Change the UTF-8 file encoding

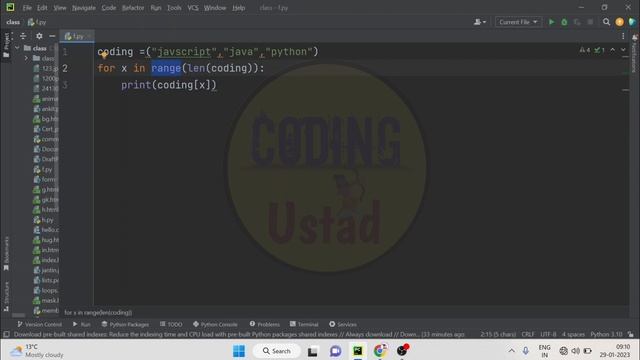coord(548,334)
